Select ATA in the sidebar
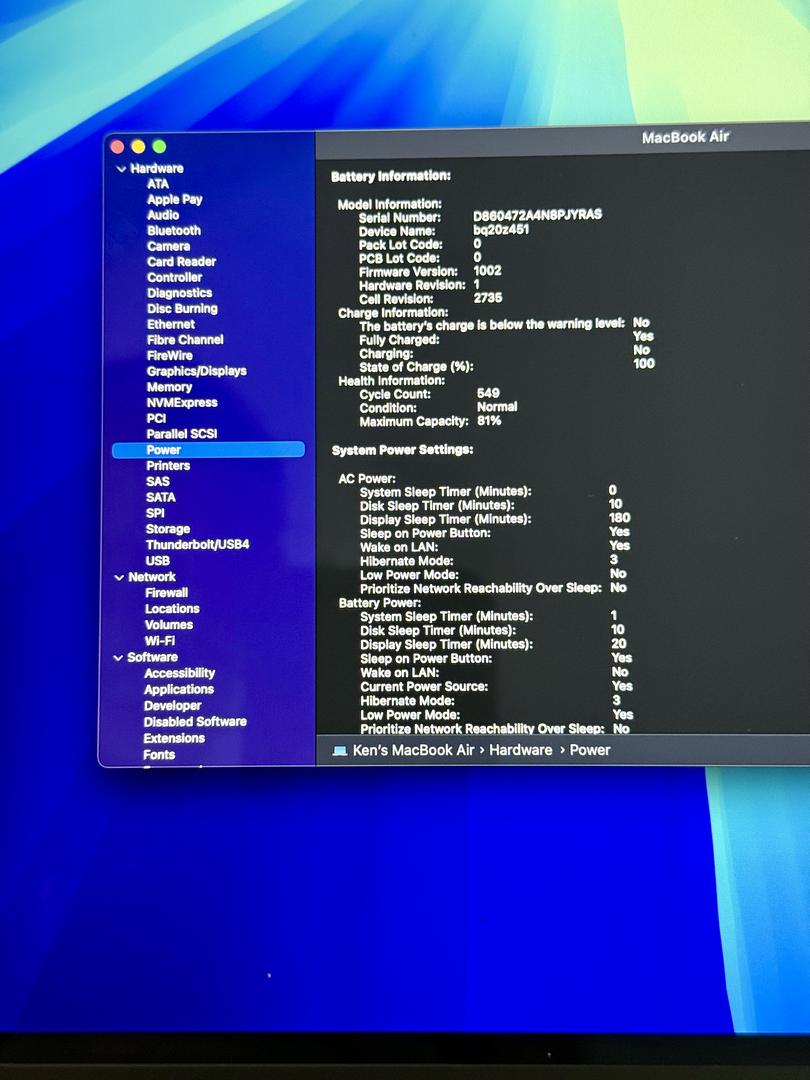Screen dimensions: 810x1080 [x=158, y=184]
